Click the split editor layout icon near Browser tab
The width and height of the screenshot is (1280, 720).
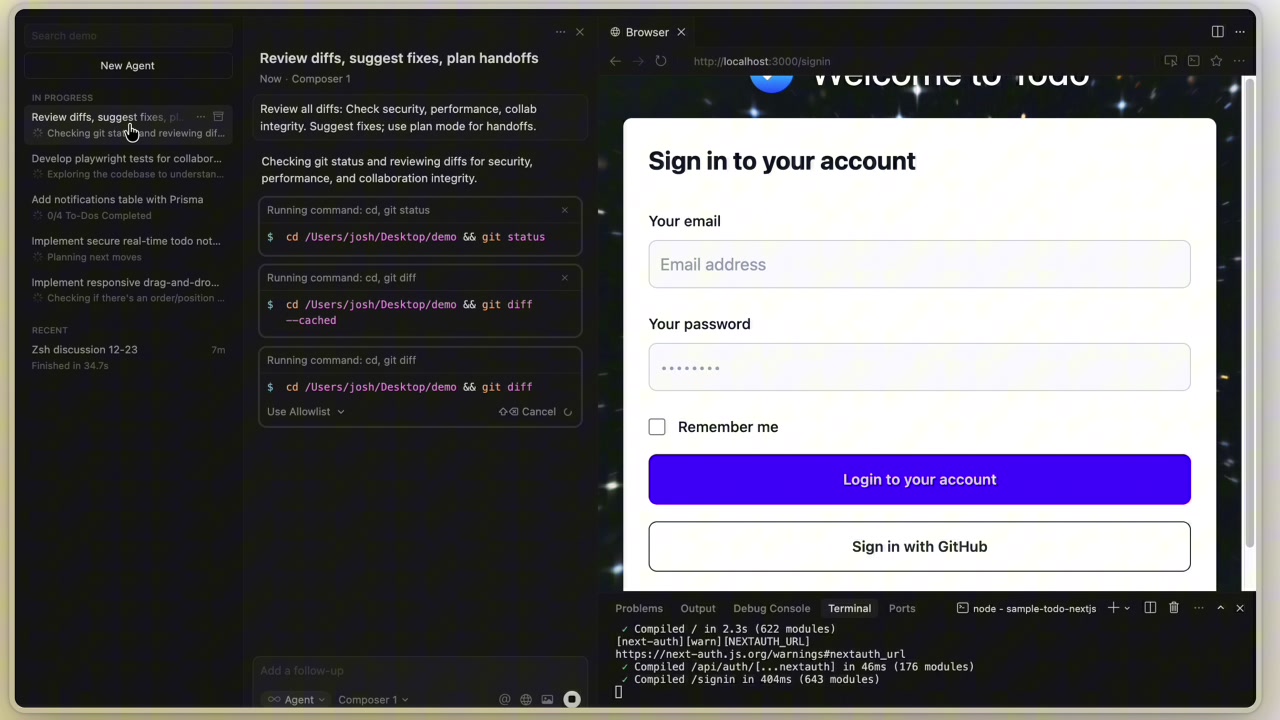(1217, 31)
